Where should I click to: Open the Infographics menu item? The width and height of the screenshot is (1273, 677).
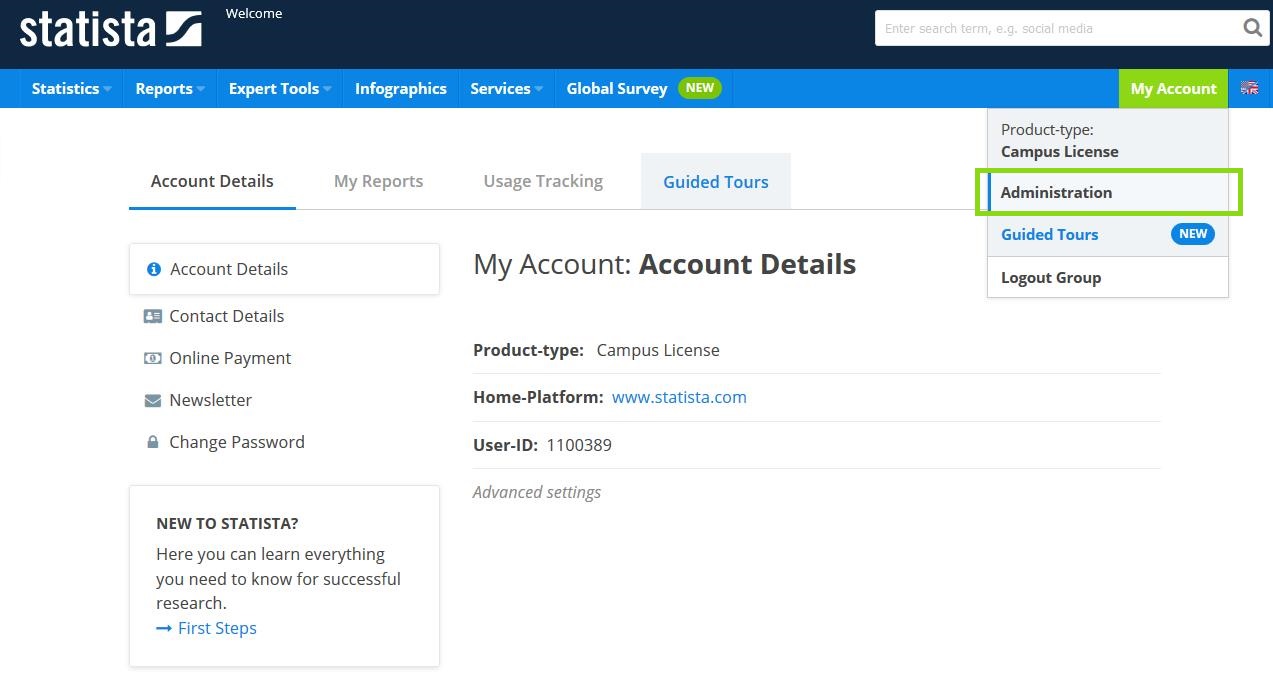401,88
